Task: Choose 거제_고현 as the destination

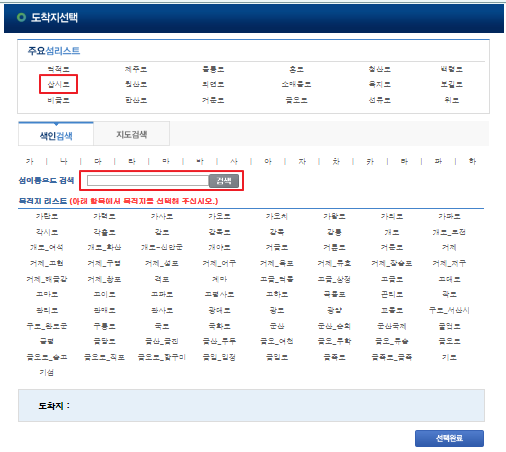Action: [47, 263]
